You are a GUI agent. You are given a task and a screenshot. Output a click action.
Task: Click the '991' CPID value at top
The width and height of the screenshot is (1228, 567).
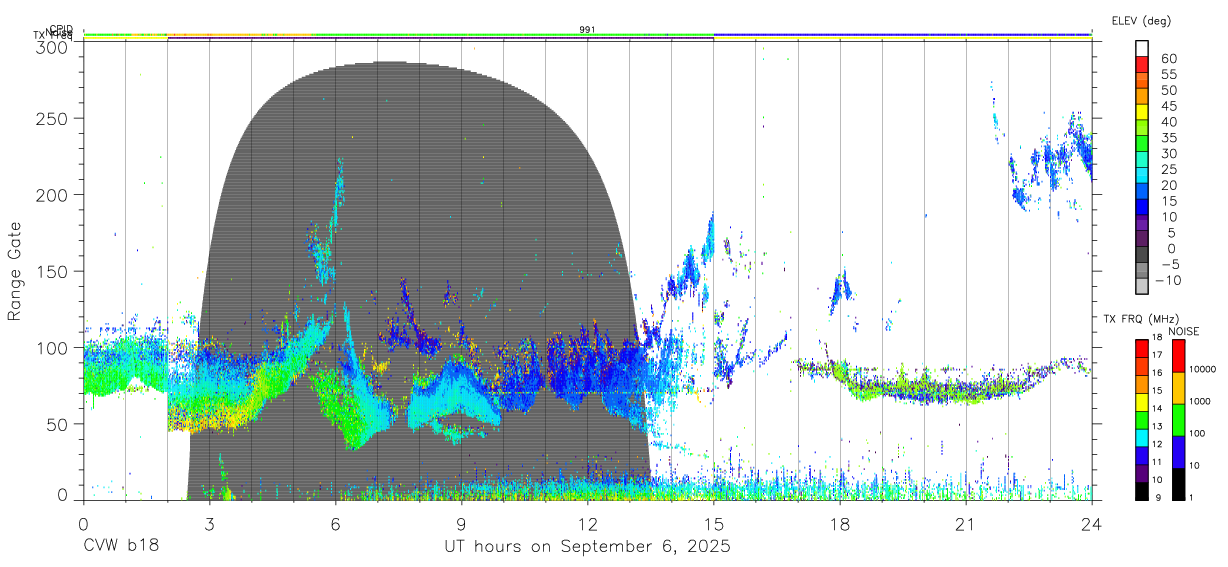click(x=588, y=30)
